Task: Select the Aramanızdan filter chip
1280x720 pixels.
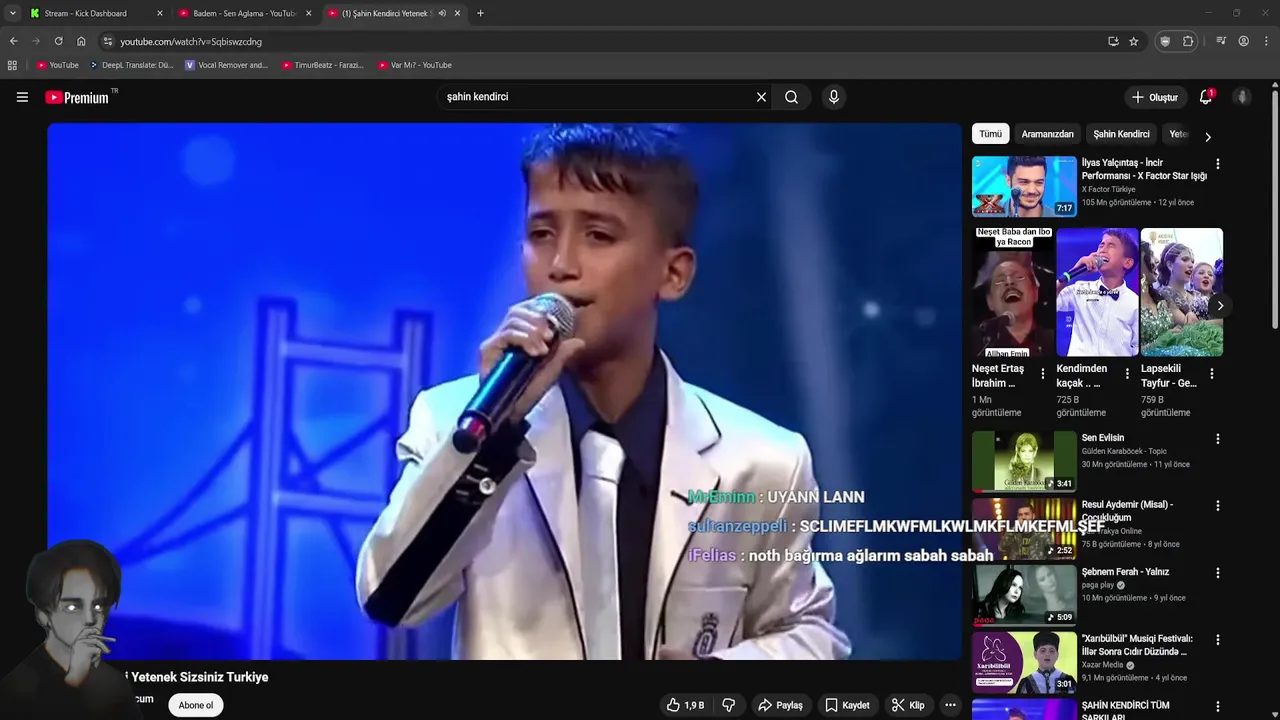Action: (x=1047, y=134)
